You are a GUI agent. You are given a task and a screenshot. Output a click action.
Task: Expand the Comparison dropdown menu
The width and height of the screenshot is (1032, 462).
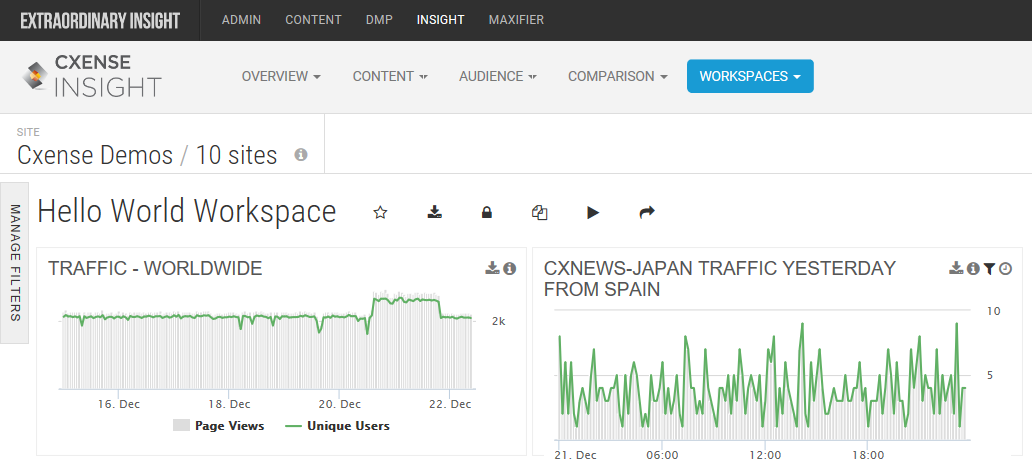617,76
